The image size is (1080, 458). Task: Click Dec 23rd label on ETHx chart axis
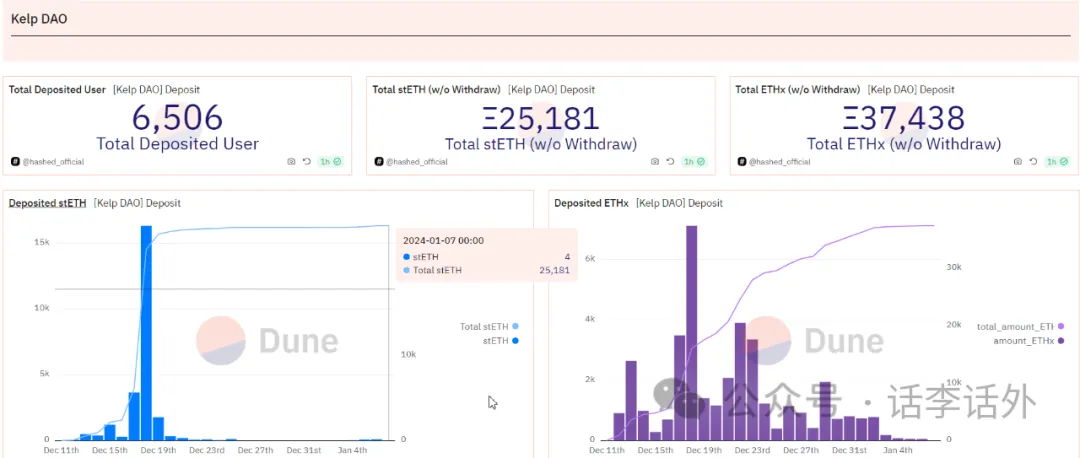(x=752, y=450)
